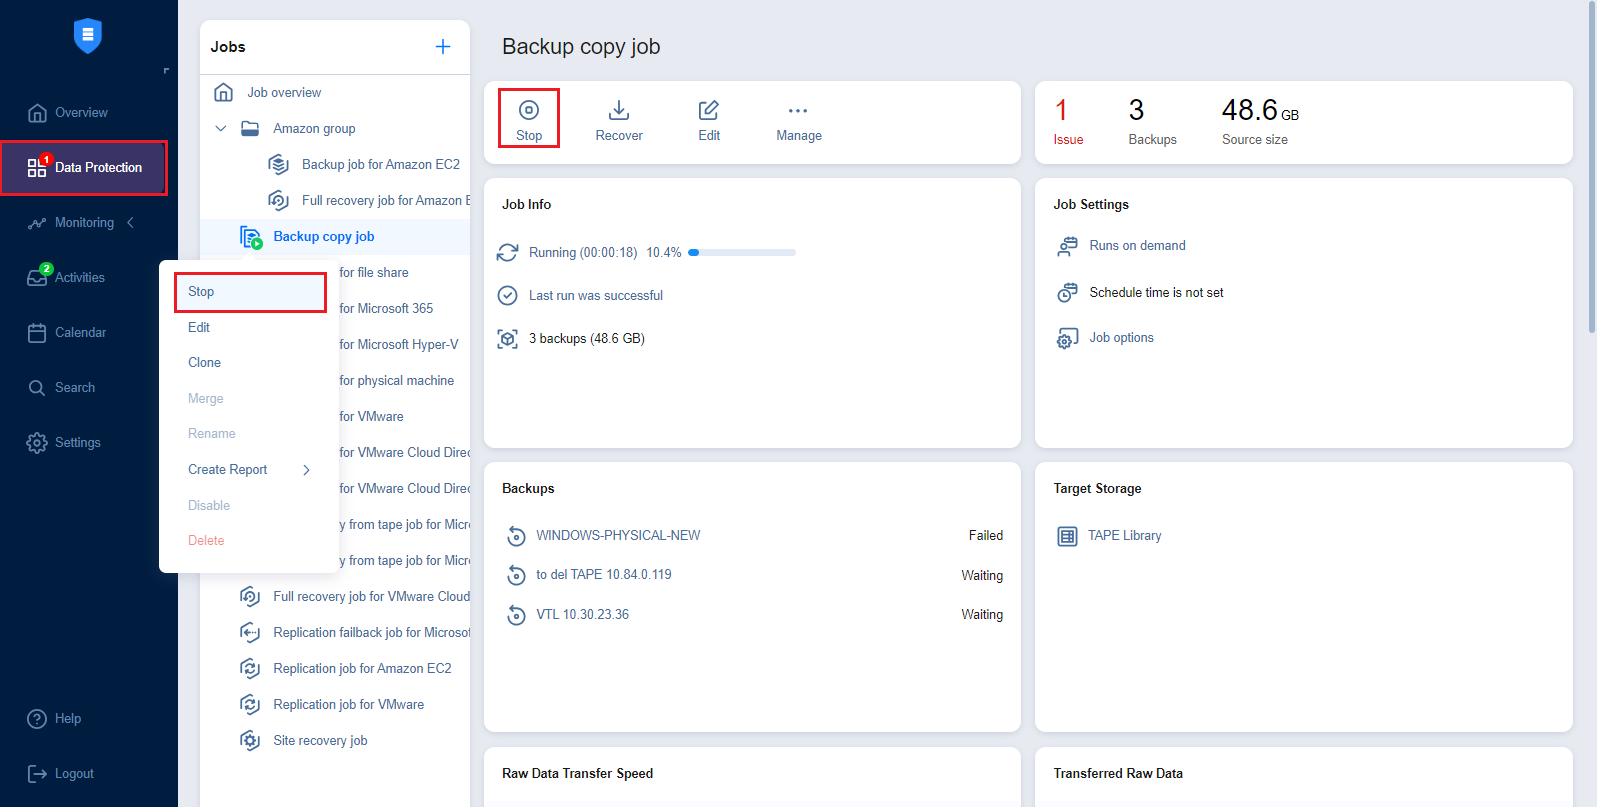
Task: Select Clone in the context menu
Action: tap(204, 363)
